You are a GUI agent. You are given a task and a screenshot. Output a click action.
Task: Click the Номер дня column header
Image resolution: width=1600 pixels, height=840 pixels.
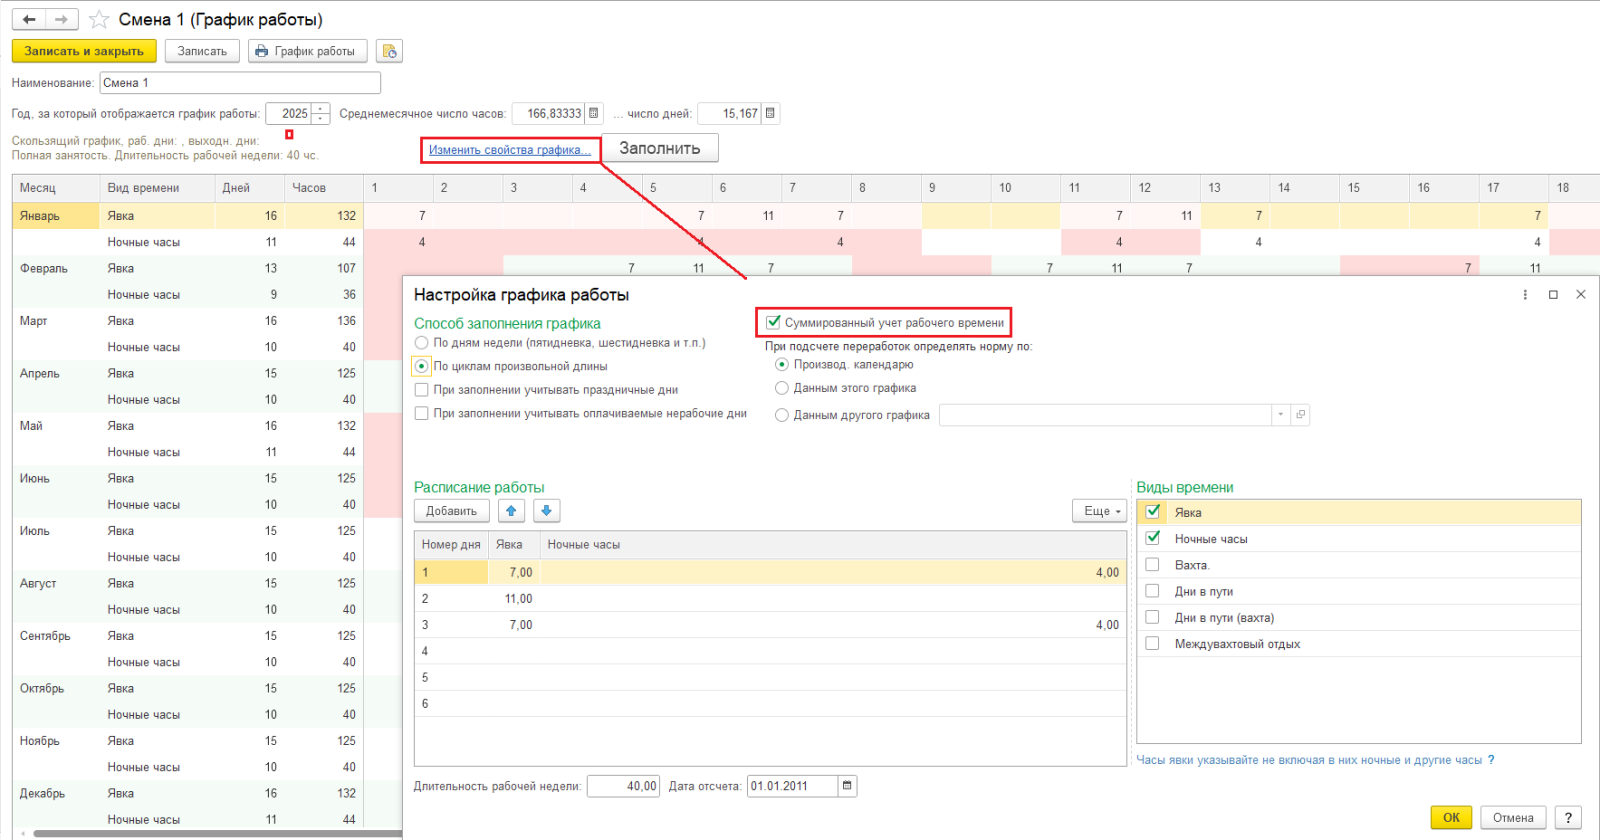(451, 545)
